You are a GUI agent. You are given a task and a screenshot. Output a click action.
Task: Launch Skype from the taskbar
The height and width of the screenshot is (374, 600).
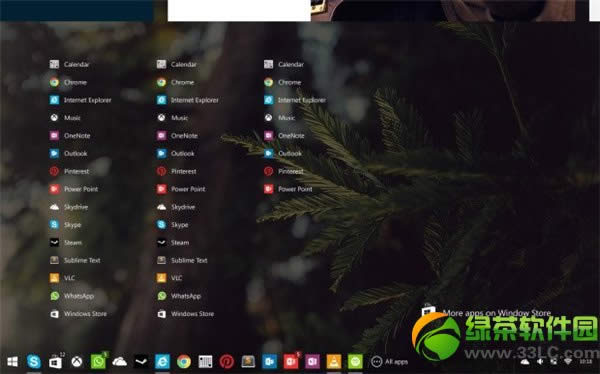coord(34,361)
